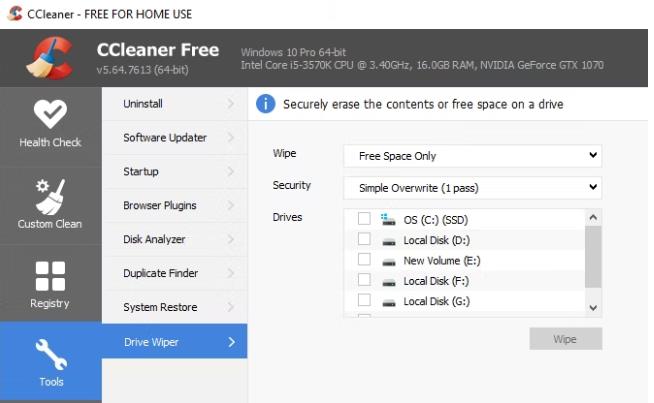Expand the Security overwrite dropdown

(x=472, y=187)
